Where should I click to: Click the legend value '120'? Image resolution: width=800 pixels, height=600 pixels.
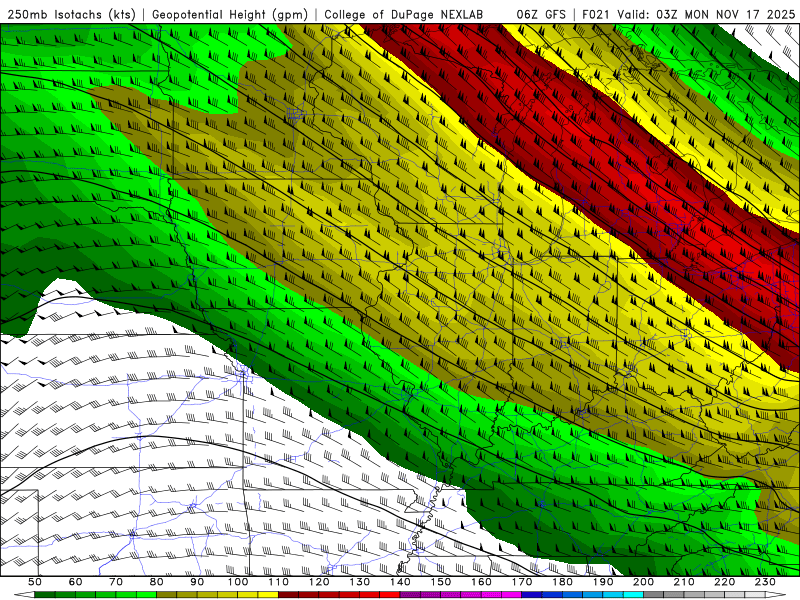[319, 582]
